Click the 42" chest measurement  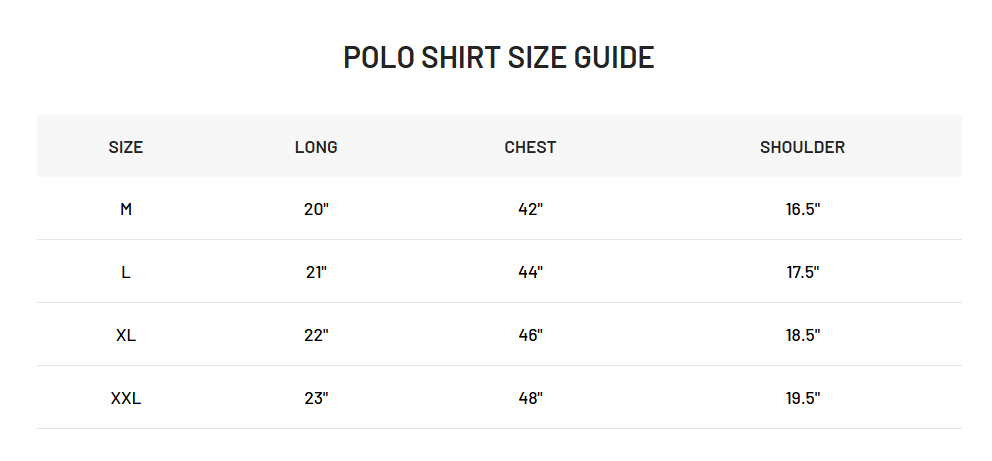[531, 209]
